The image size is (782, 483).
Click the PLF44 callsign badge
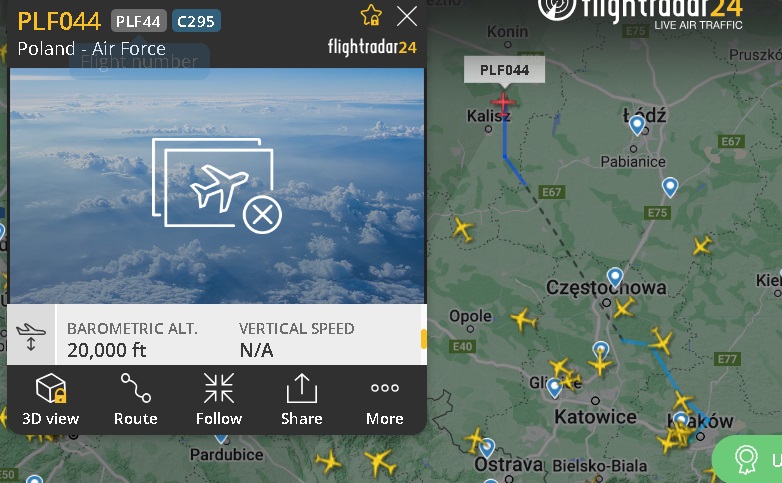[138, 21]
